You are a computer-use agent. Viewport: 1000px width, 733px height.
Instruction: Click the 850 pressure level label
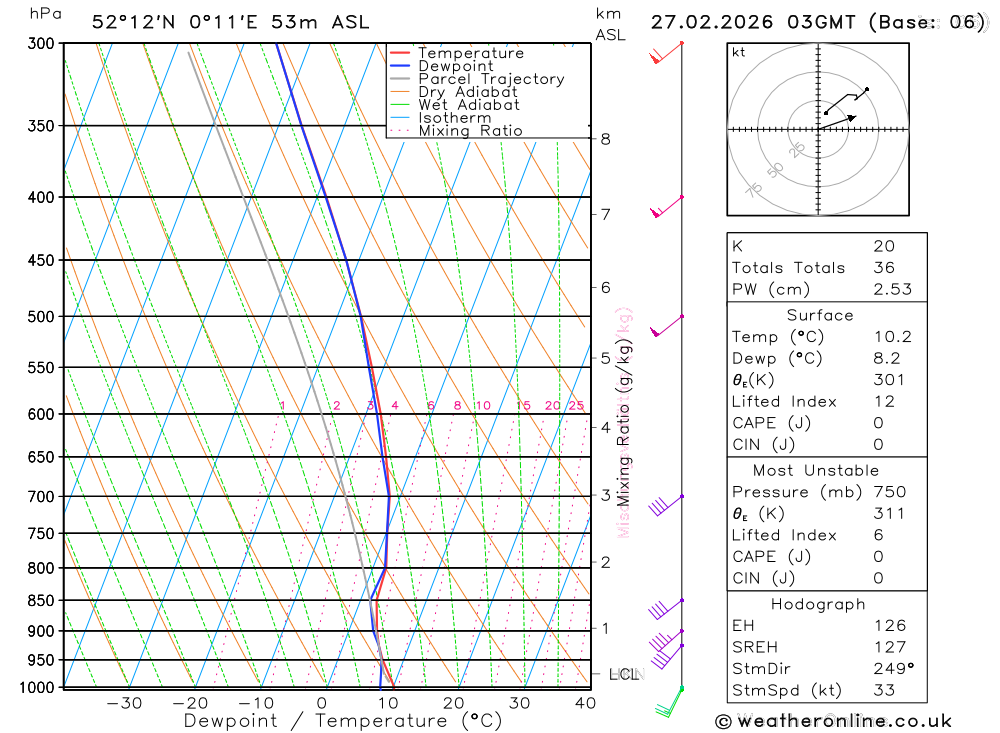(x=41, y=600)
